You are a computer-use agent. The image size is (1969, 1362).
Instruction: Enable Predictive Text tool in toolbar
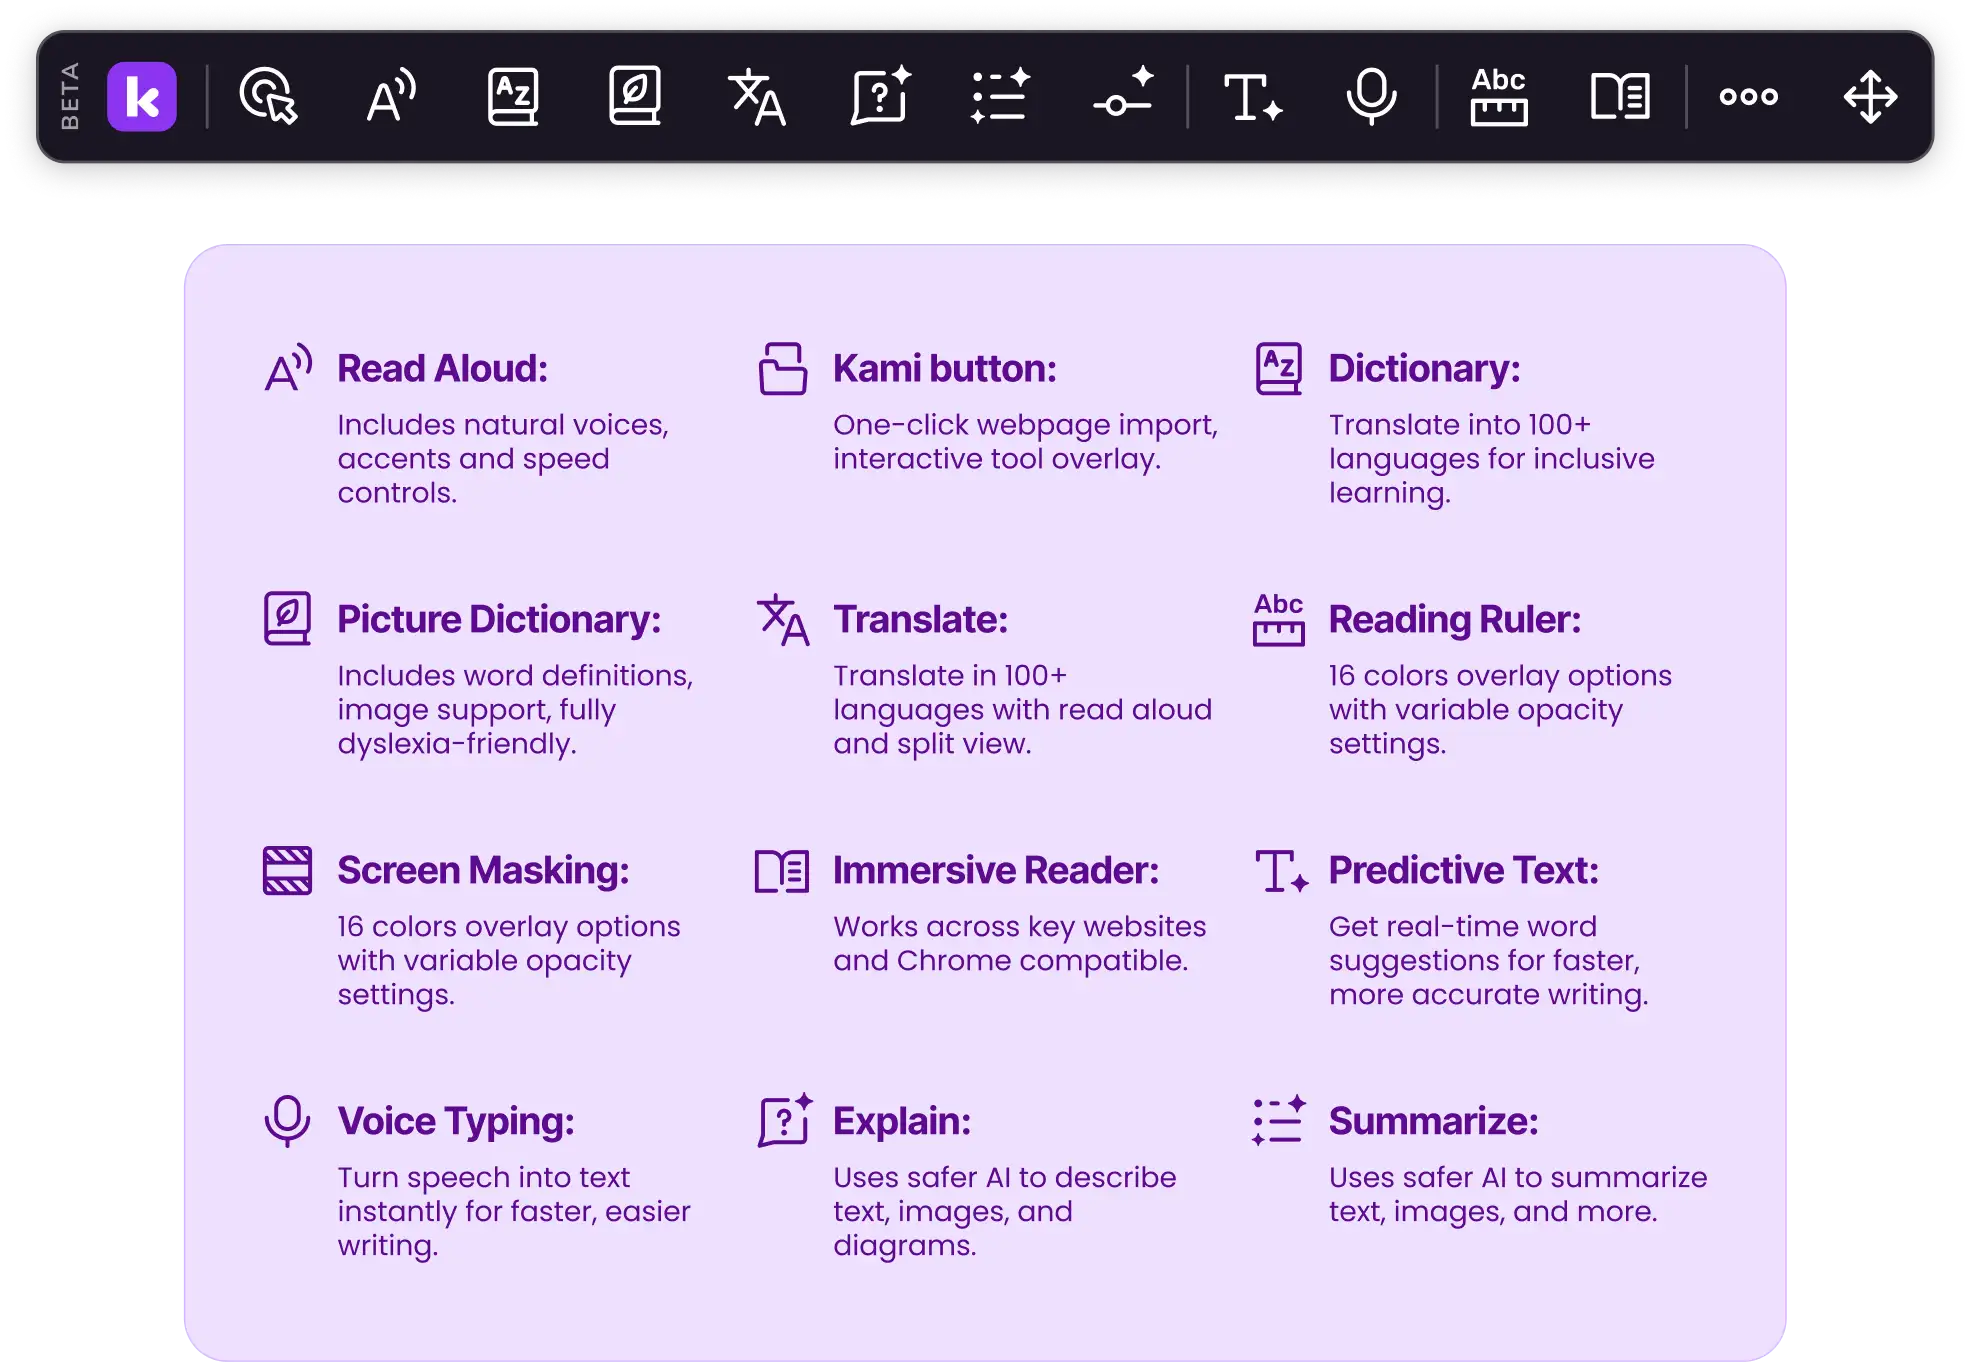click(1253, 97)
